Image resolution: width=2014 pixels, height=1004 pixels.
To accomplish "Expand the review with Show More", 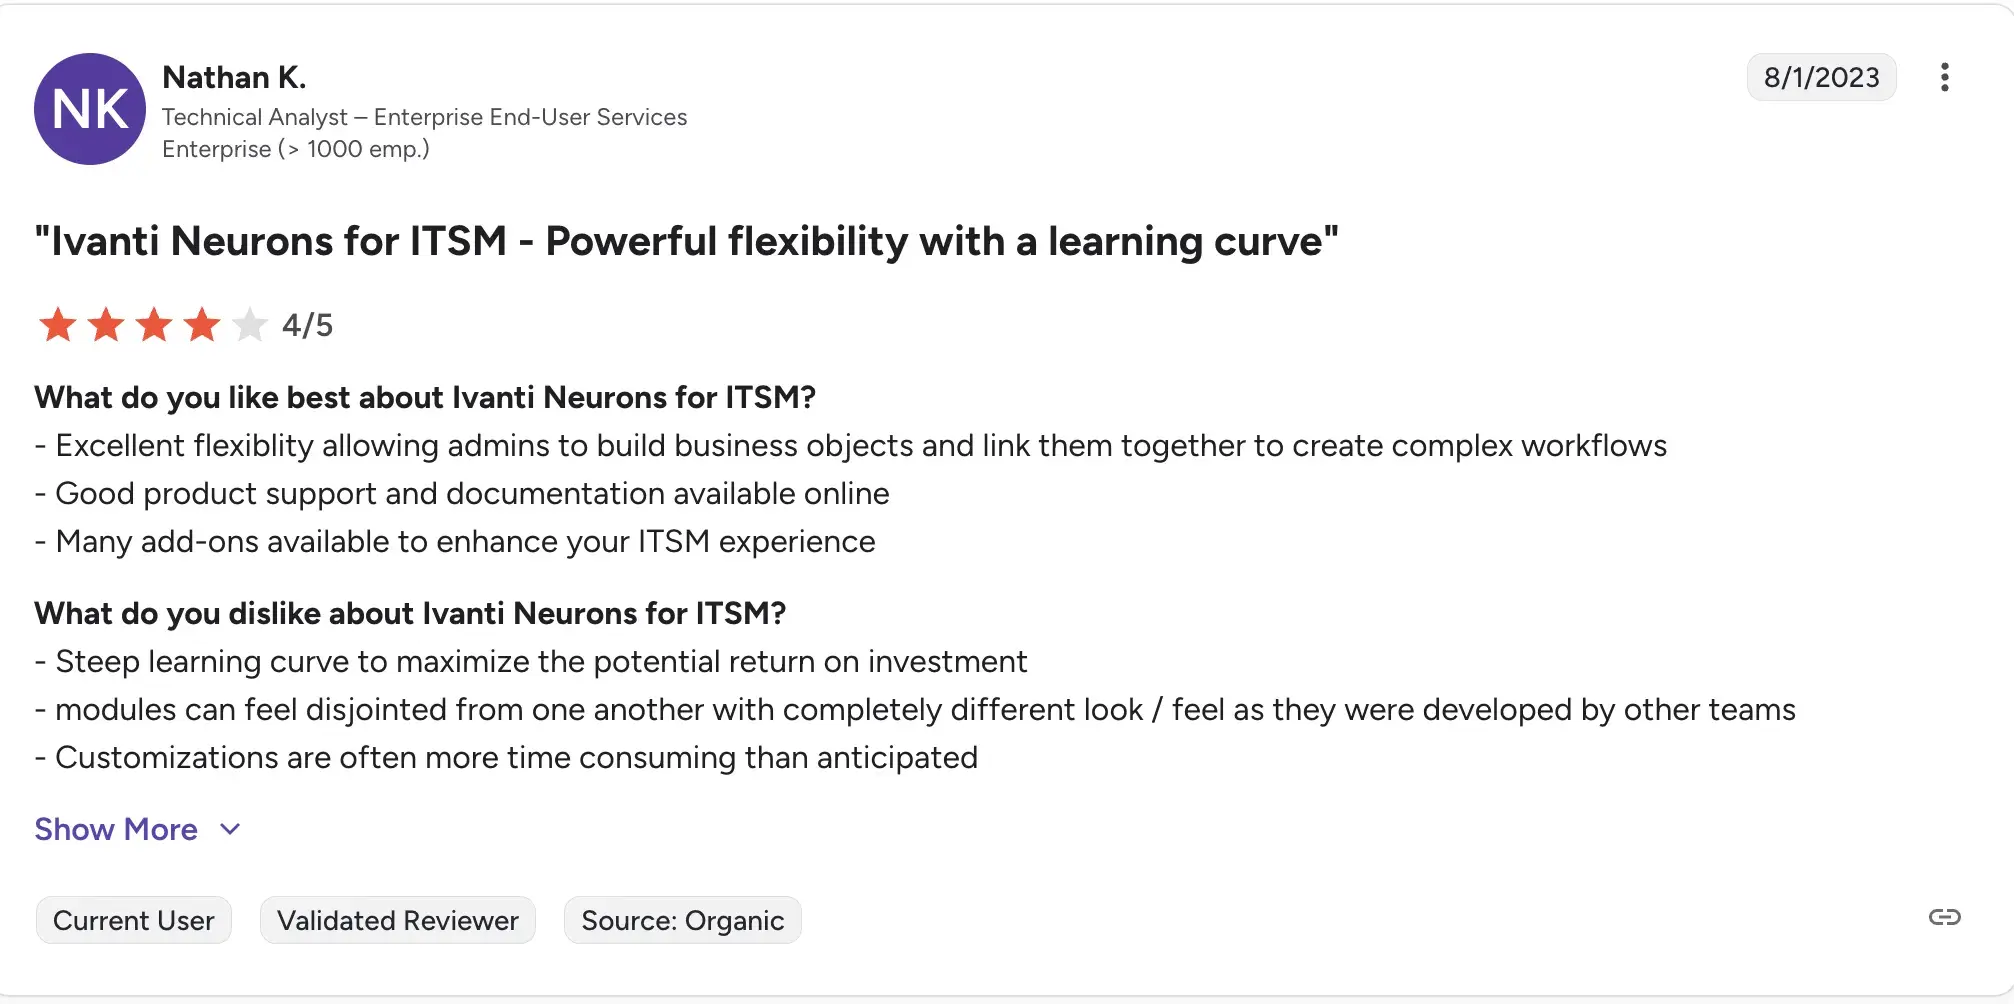I will pyautogui.click(x=116, y=829).
